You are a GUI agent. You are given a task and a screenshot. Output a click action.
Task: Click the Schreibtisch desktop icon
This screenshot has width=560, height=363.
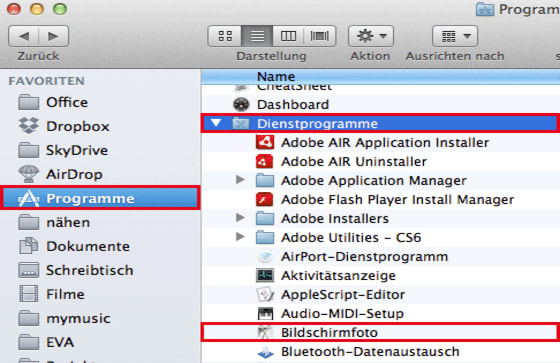pyautogui.click(x=29, y=270)
